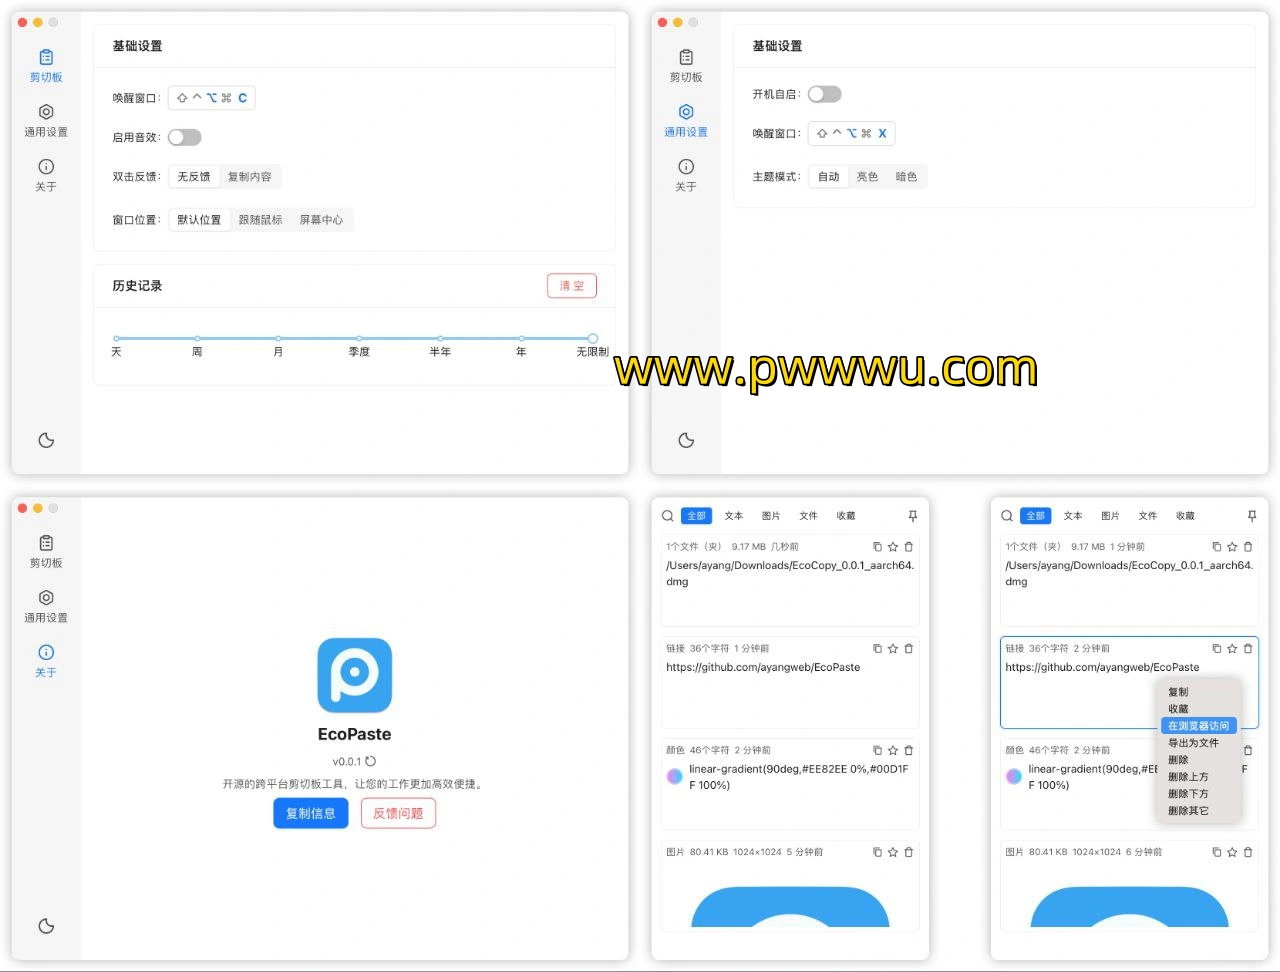Select 文件 filter in panel without context menu
The image size is (1280, 972).
coord(809,516)
